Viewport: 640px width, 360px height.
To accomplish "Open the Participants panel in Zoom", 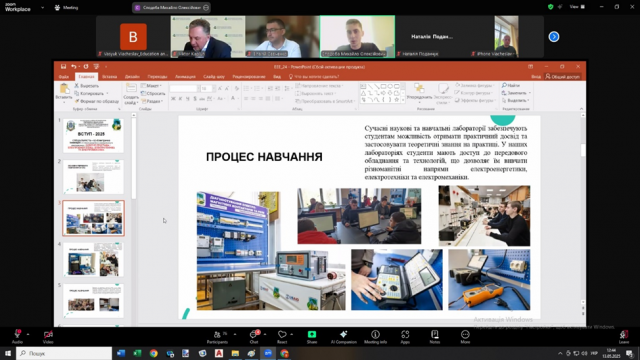I will pos(218,337).
